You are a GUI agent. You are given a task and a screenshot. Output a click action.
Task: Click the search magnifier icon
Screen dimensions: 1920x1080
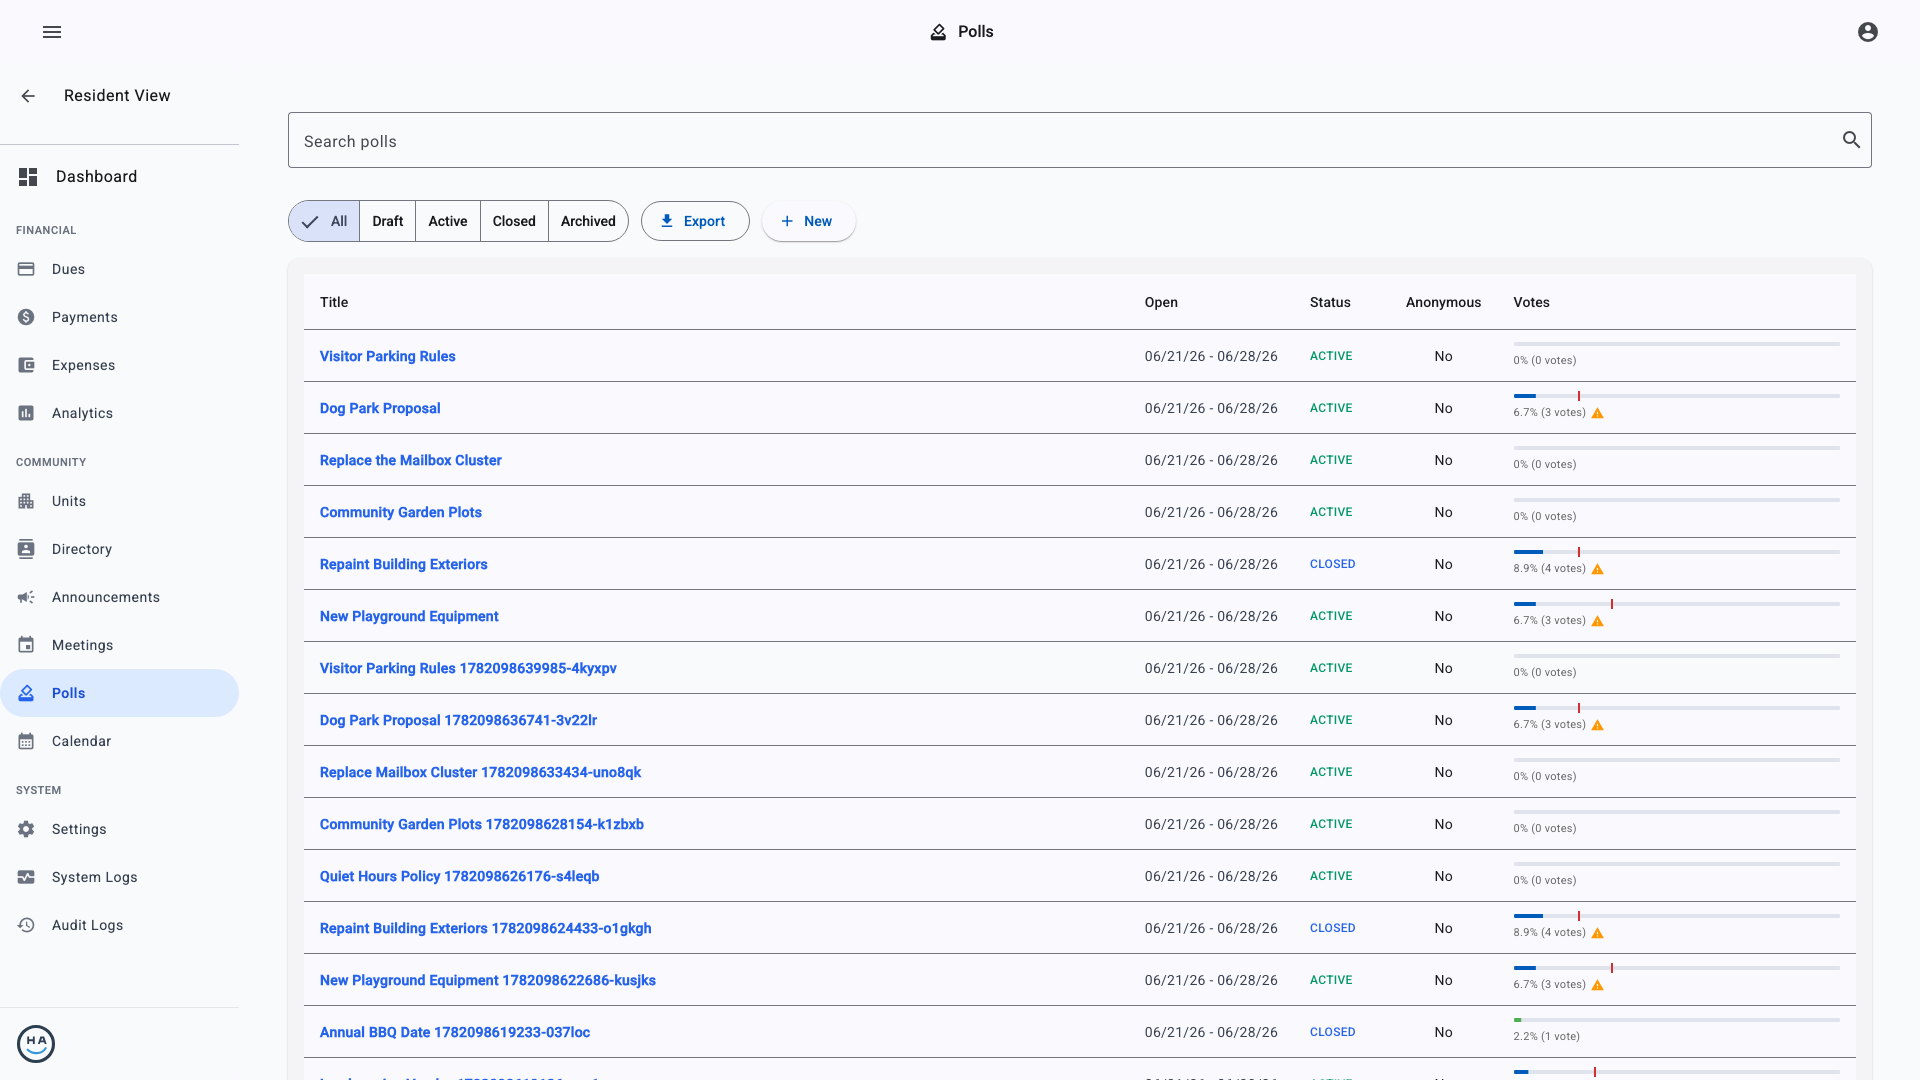(x=1851, y=140)
